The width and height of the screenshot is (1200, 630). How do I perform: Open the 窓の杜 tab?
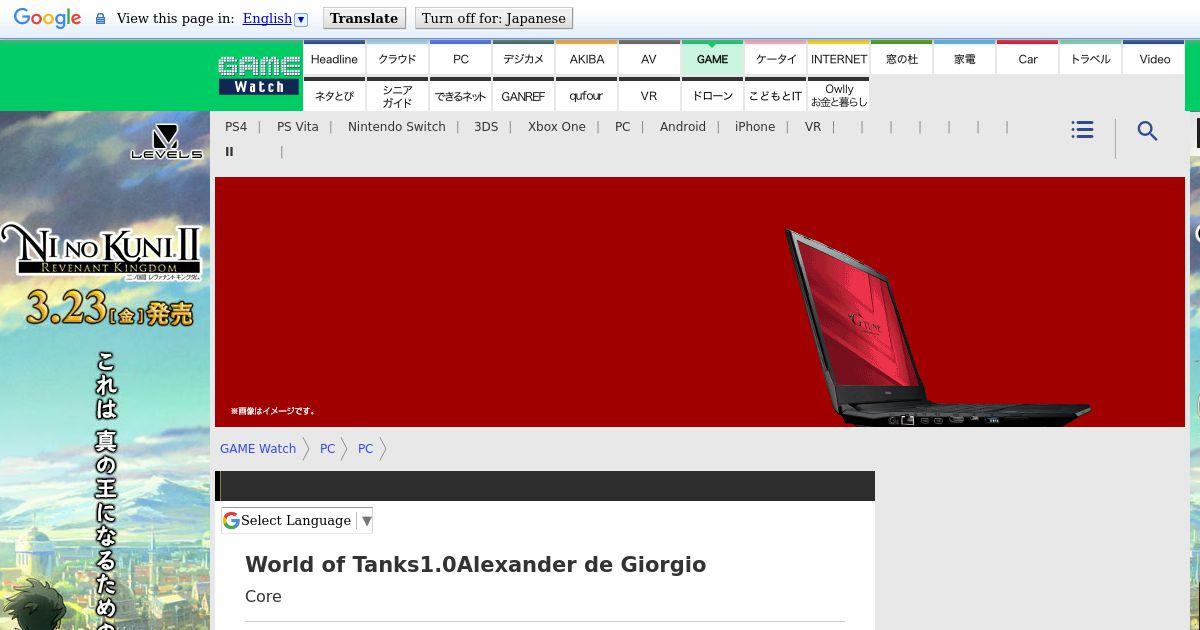(x=901, y=58)
